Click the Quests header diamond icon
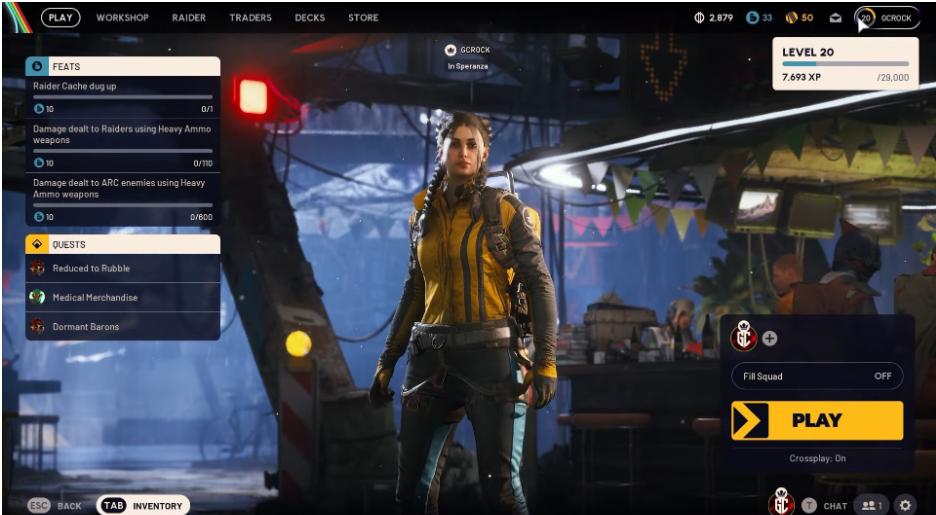The image size is (936, 515). click(x=37, y=244)
